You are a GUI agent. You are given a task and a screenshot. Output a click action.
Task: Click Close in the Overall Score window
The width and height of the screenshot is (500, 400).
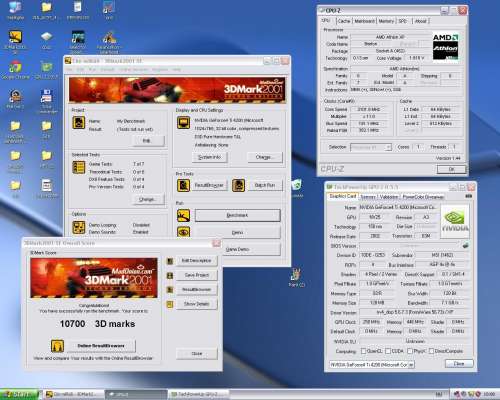coord(197,353)
